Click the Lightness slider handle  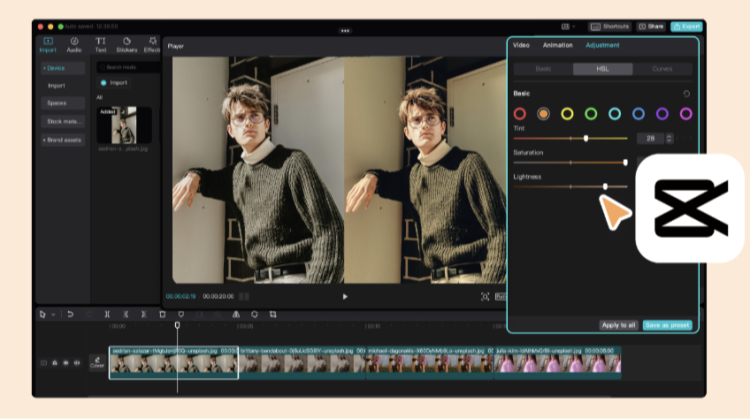point(606,187)
